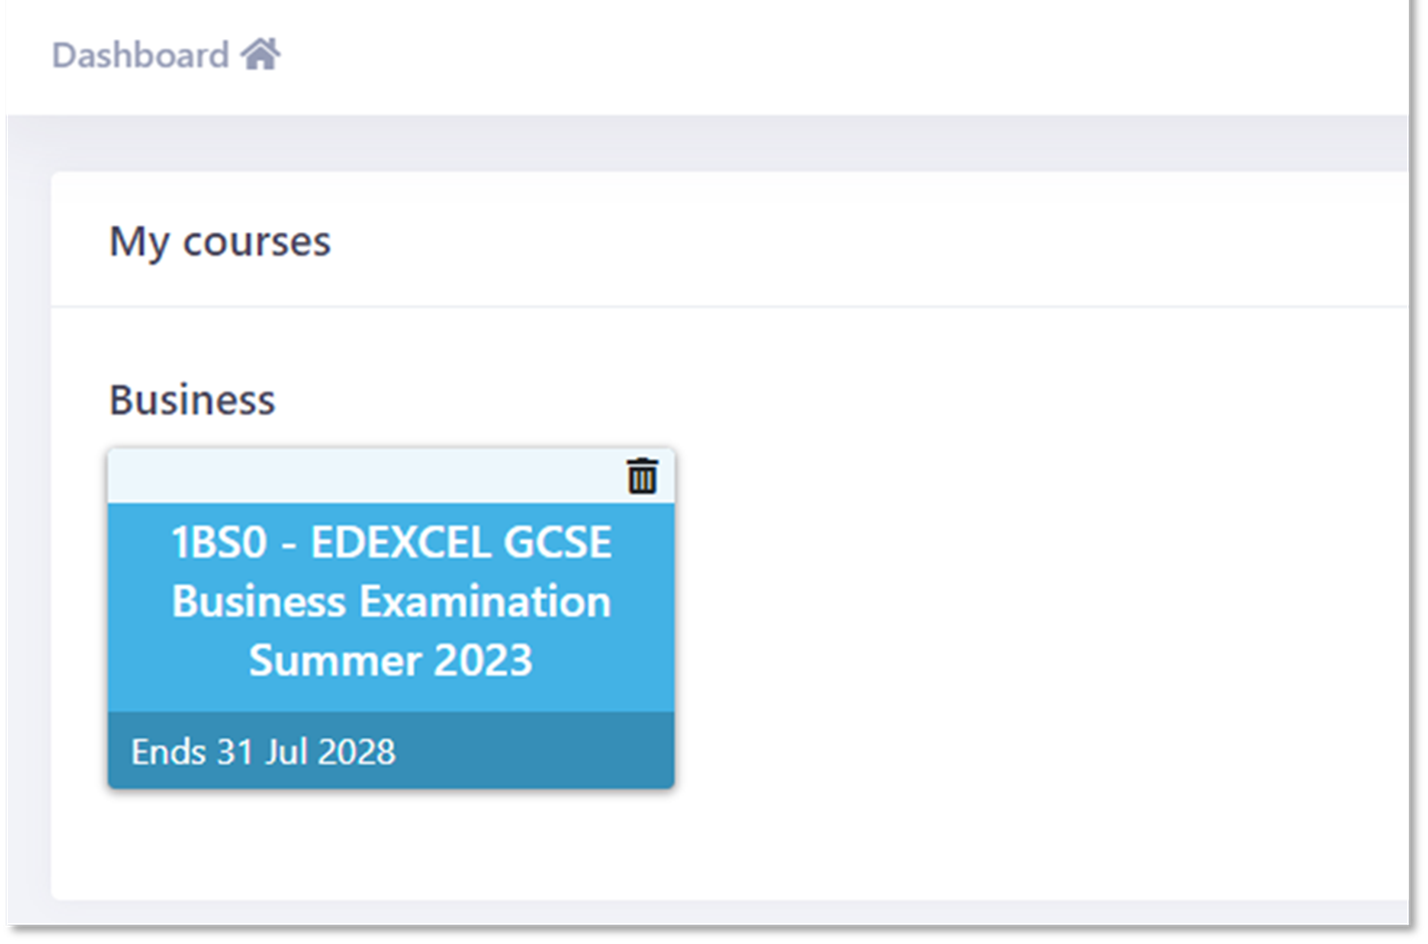The image size is (1428, 944).
Task: Click blank area of My courses panel
Action: pos(1040,600)
